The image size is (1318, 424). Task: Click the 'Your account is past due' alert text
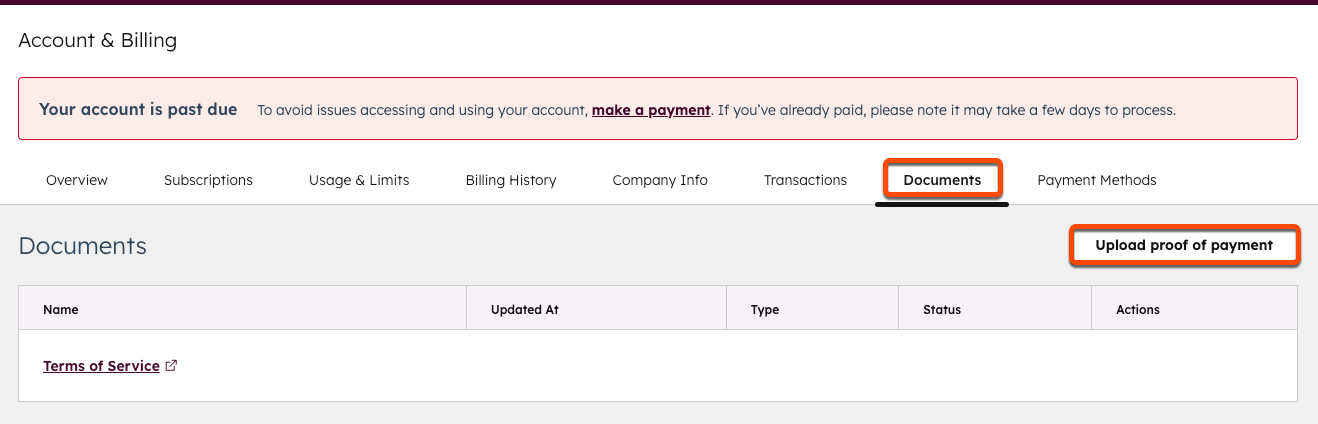pyautogui.click(x=138, y=109)
